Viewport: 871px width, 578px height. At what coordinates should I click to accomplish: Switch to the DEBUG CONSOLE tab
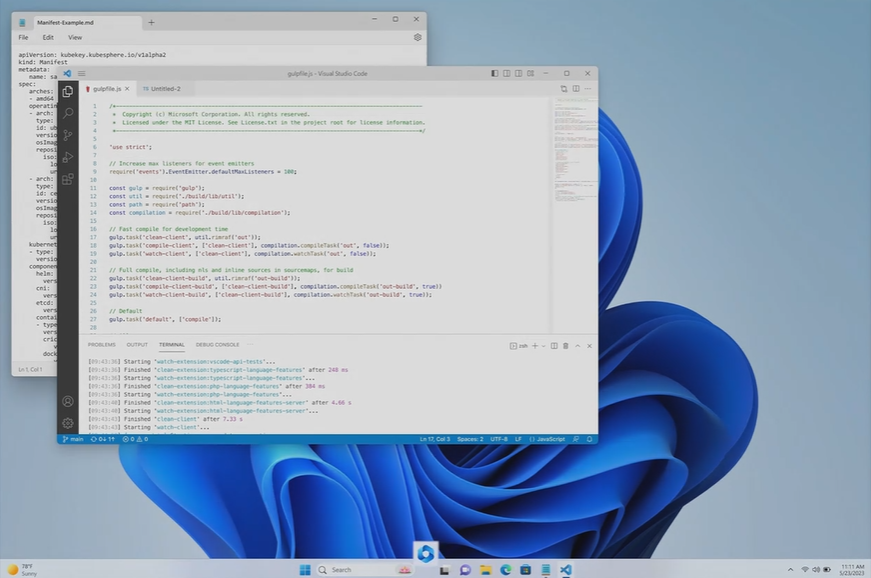[x=217, y=345]
